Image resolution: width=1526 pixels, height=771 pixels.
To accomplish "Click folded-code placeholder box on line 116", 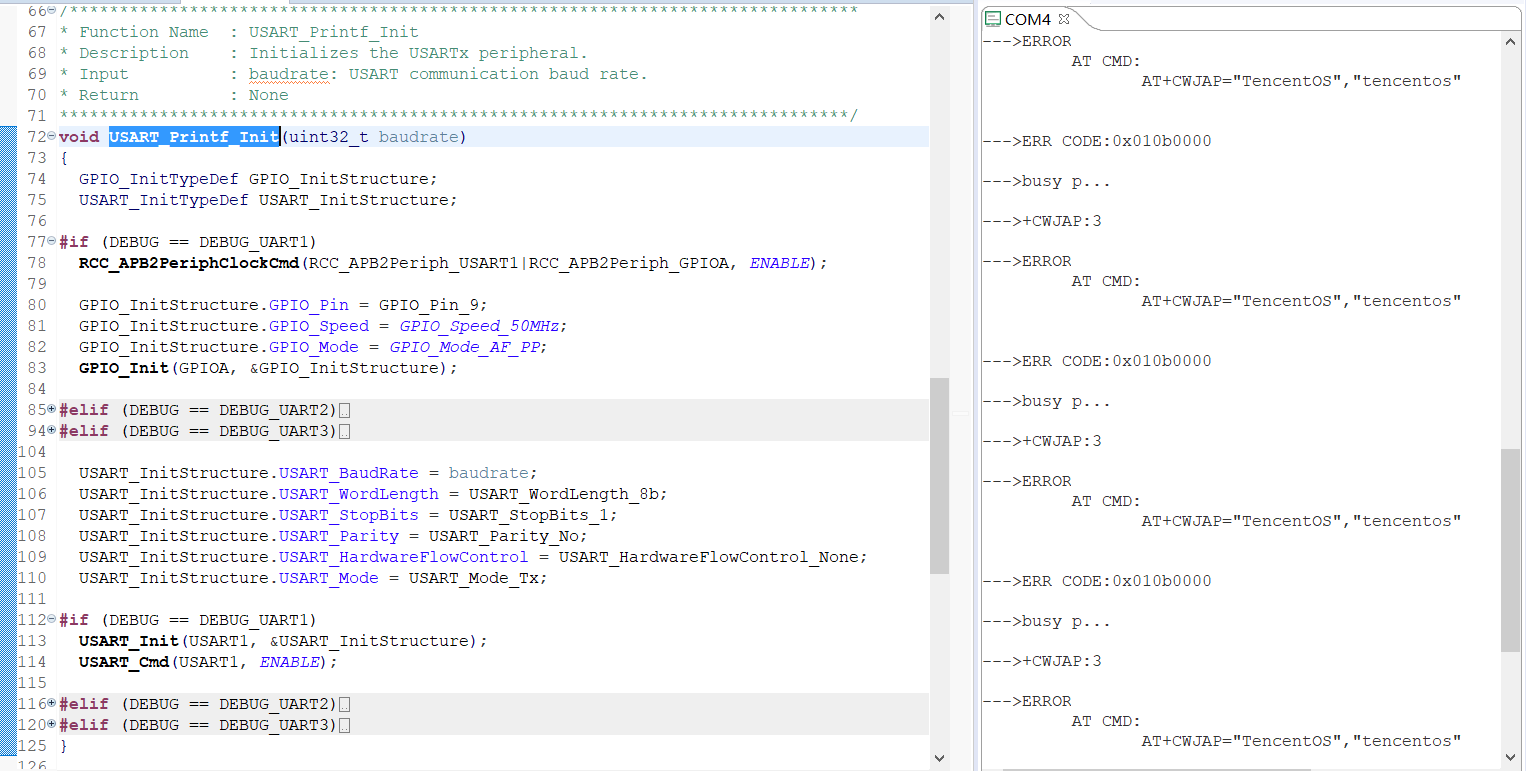I will [x=345, y=705].
